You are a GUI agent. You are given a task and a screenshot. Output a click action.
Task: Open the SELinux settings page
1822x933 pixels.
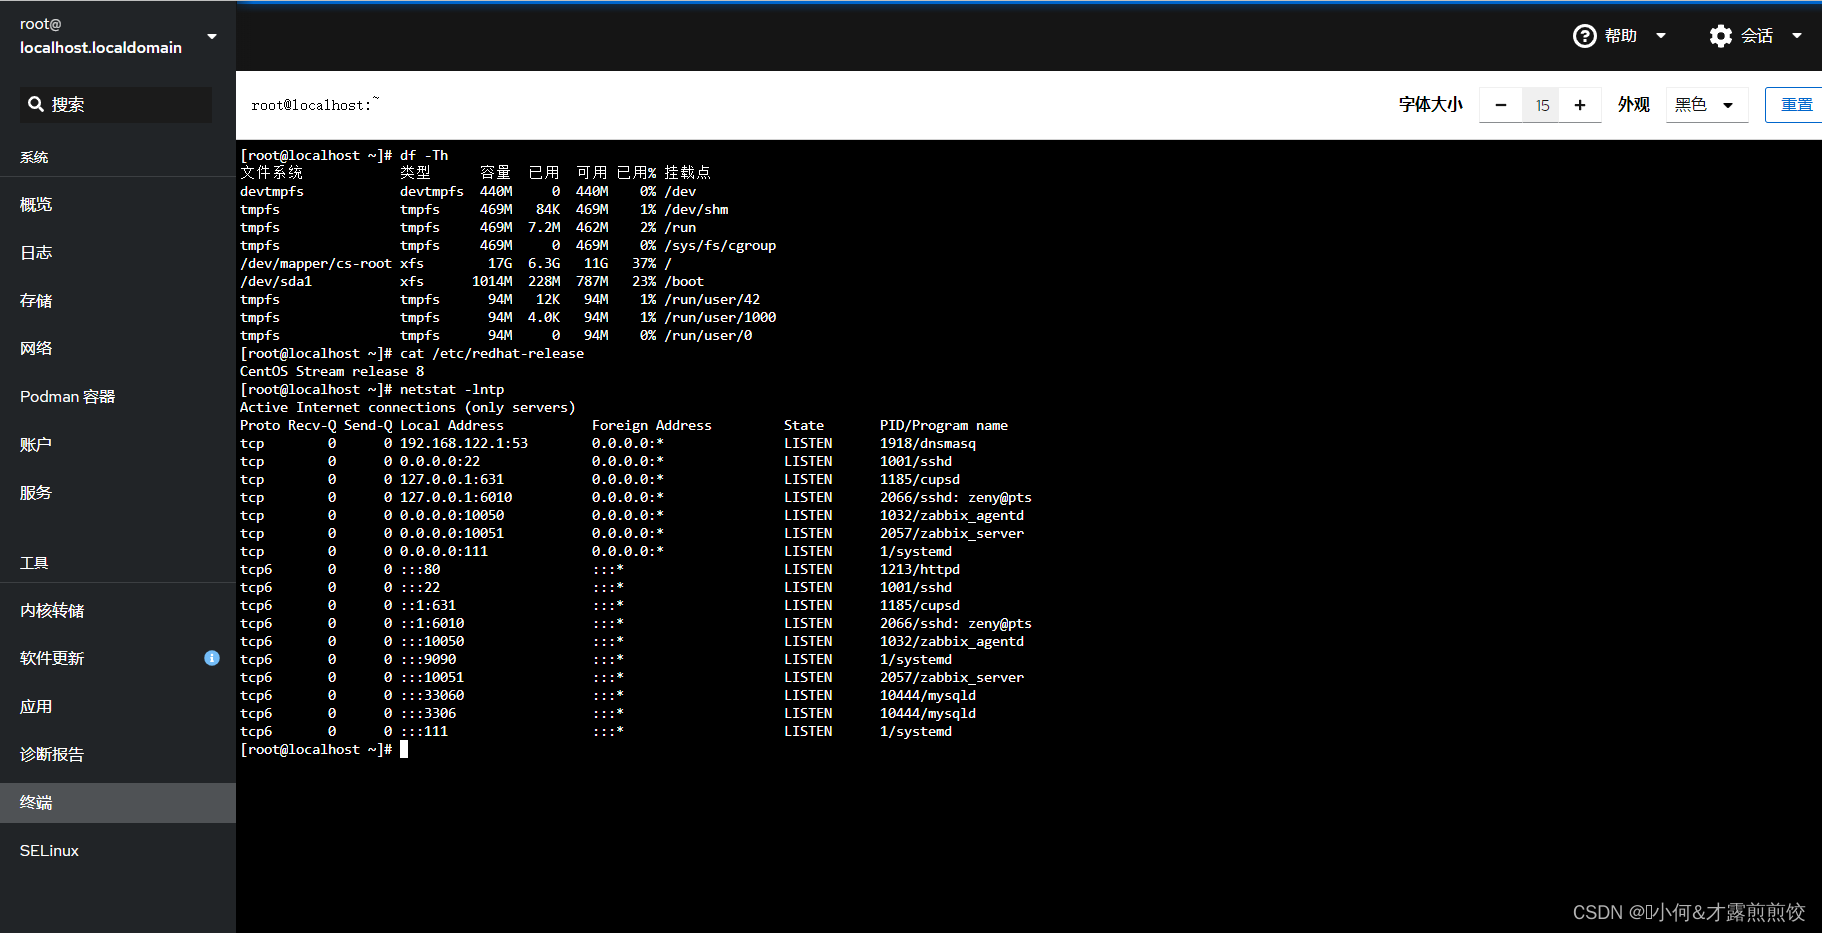pyautogui.click(x=48, y=850)
